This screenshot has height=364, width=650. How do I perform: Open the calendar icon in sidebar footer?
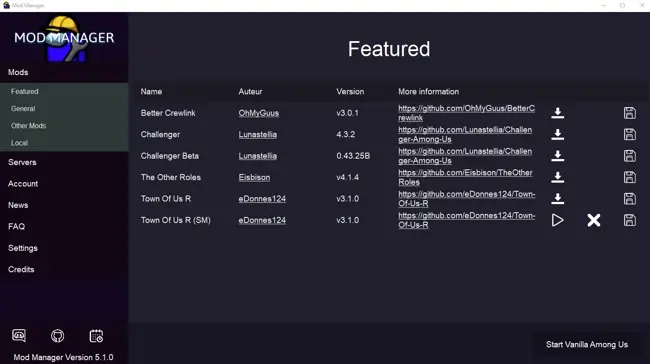click(96, 335)
